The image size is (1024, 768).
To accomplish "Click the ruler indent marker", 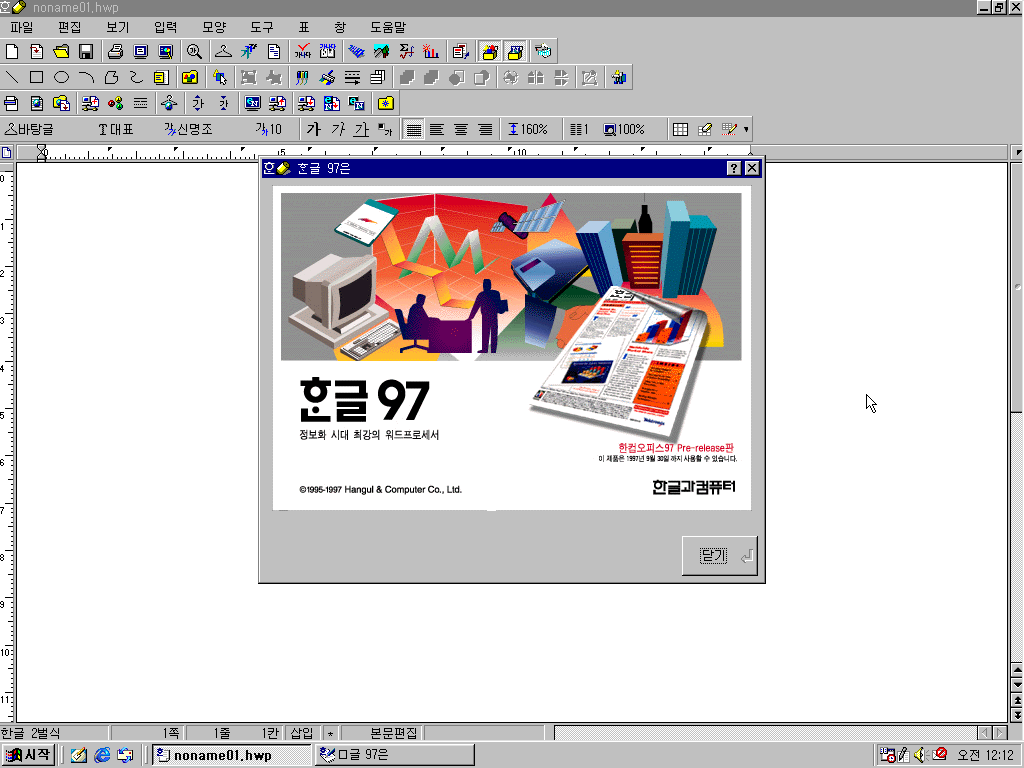I will [x=42, y=153].
